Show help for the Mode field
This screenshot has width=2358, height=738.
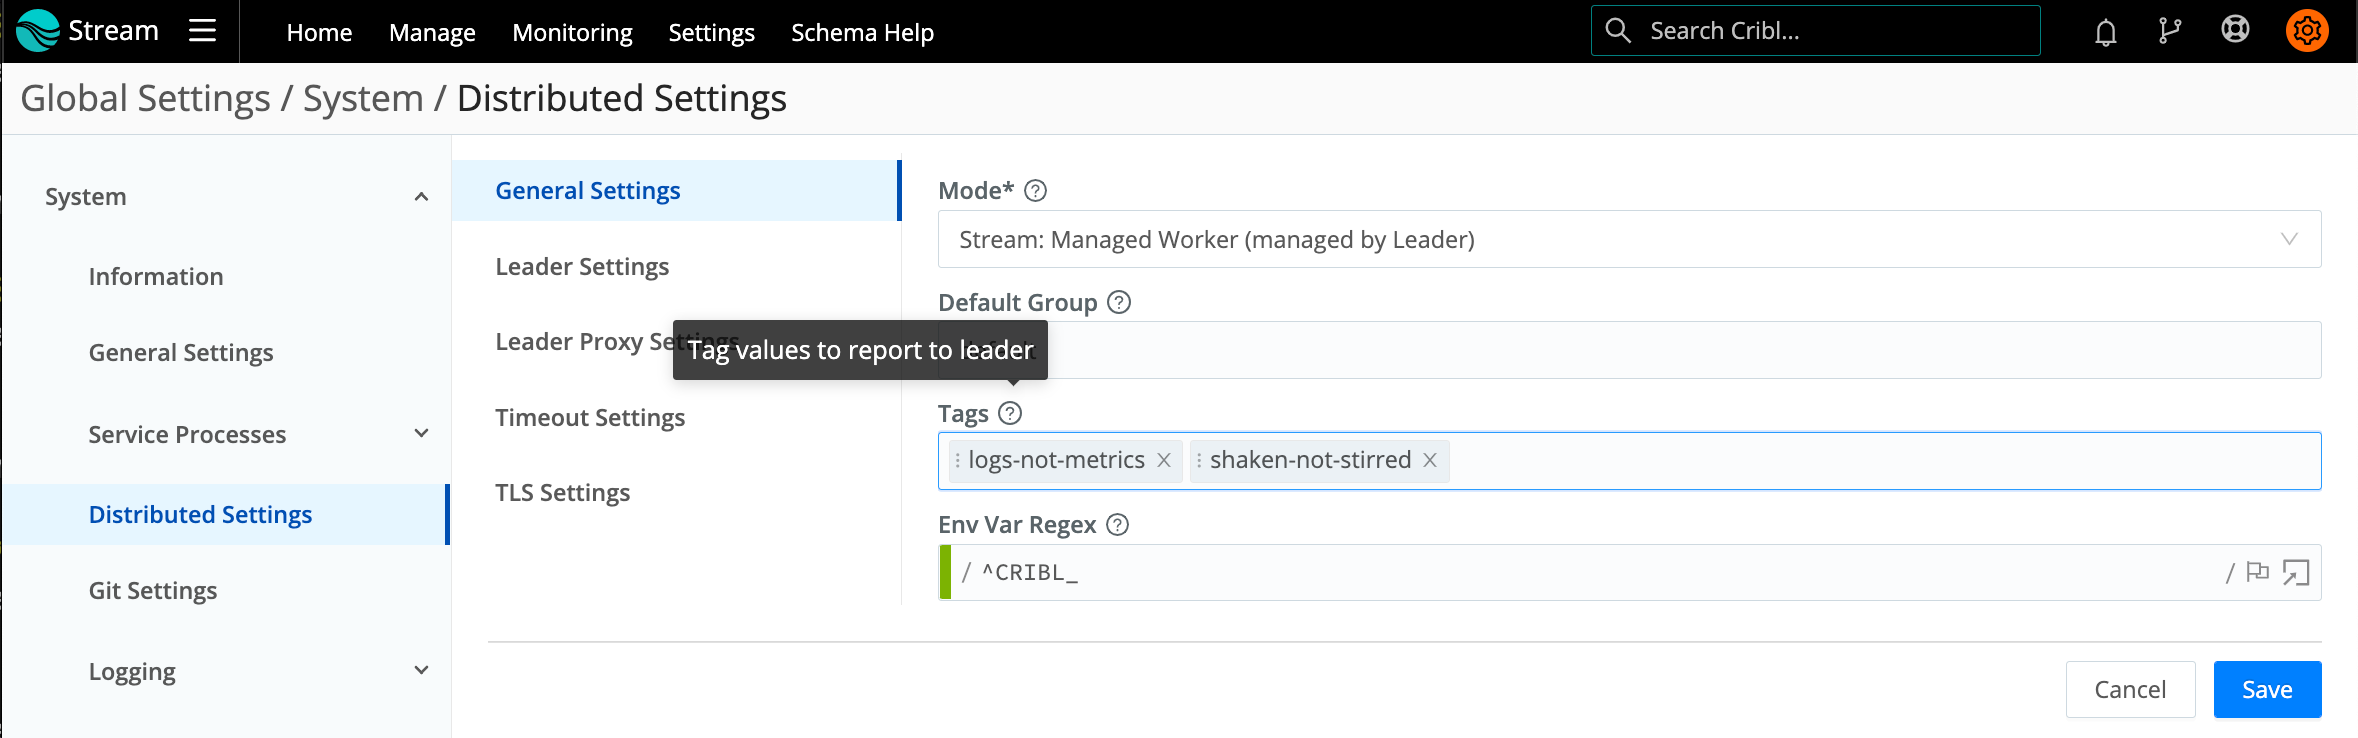click(x=1036, y=191)
